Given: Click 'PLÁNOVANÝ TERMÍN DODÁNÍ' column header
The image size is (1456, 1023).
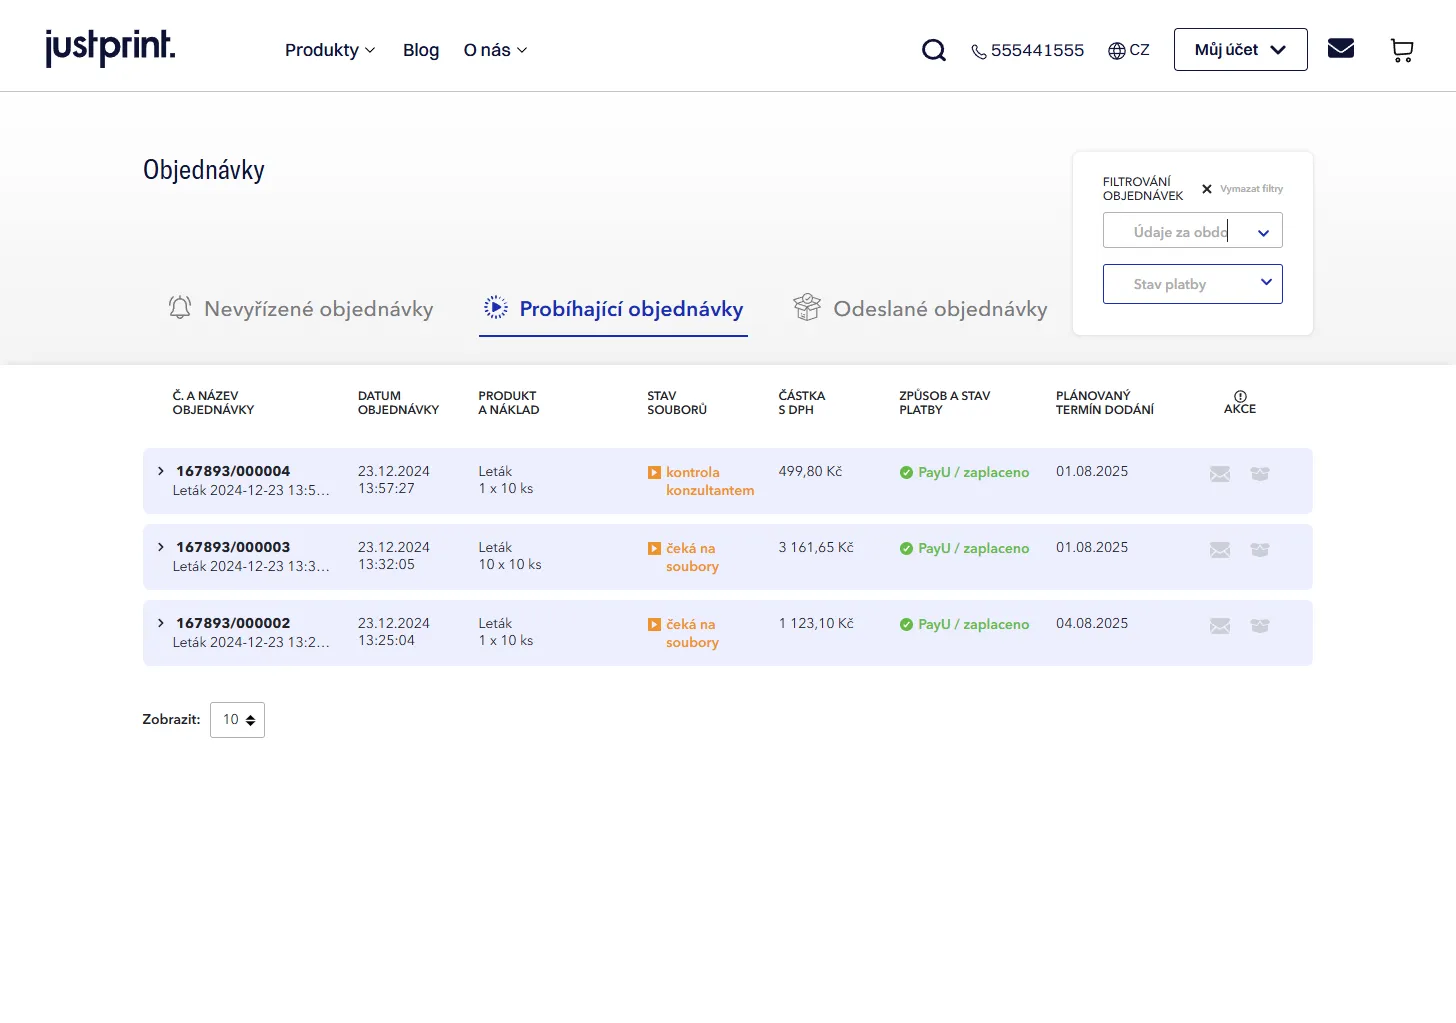Looking at the screenshot, I should pos(1105,403).
